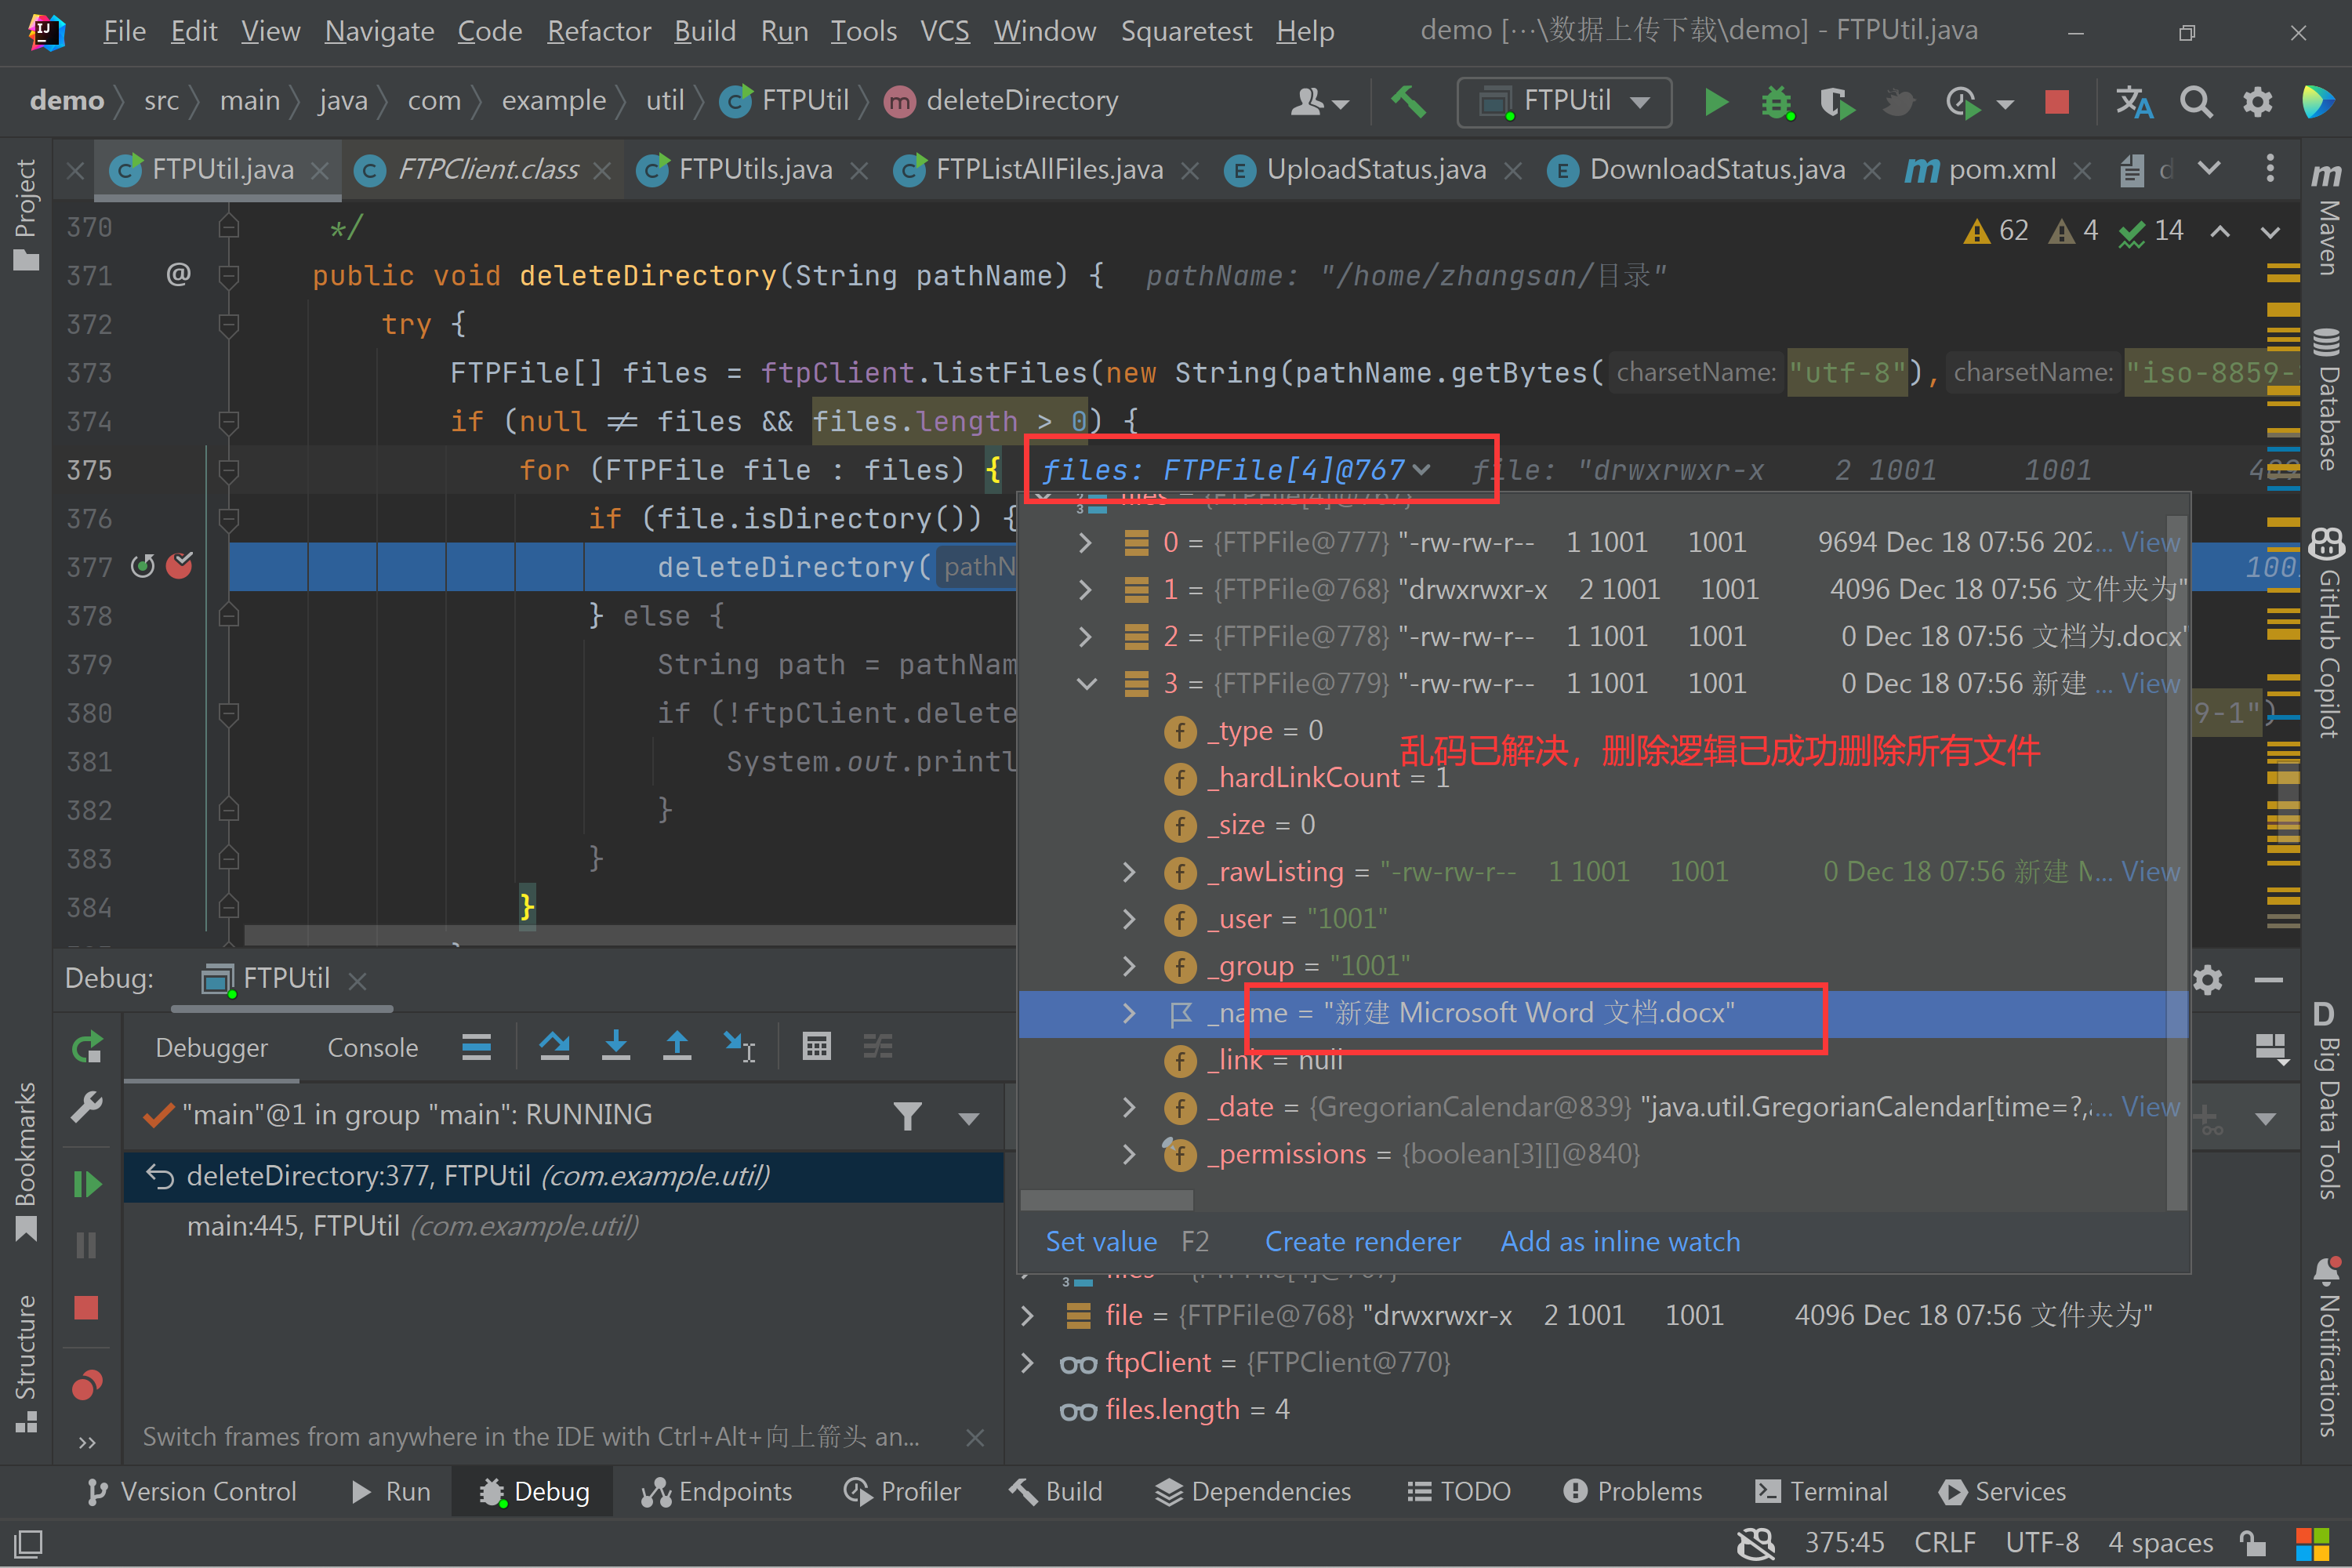2352x1568 pixels.
Task: Open Problems tool window button
Action: (x=1632, y=1491)
